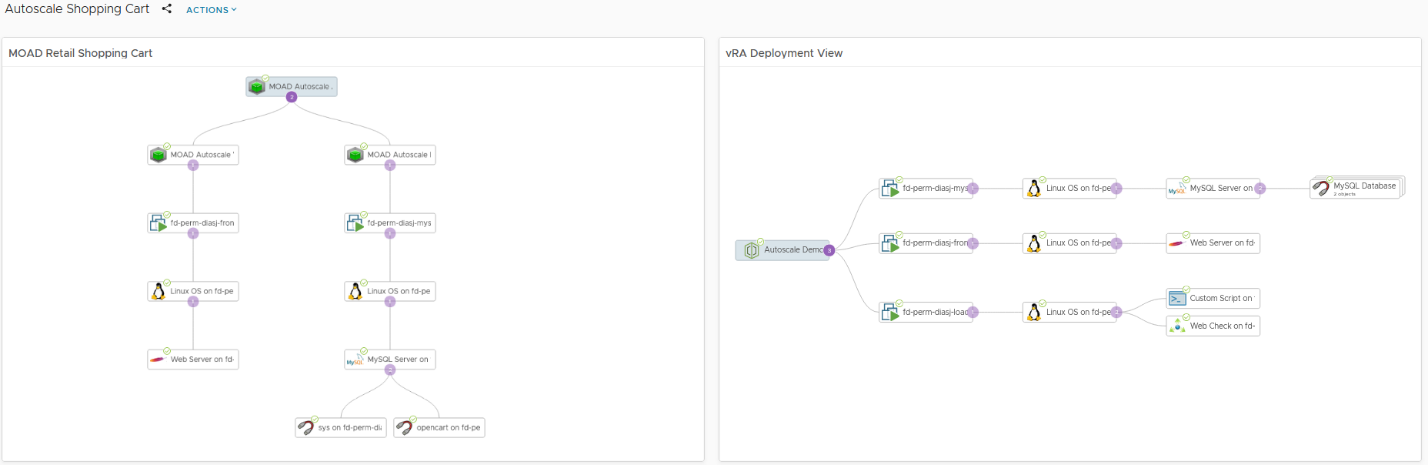The width and height of the screenshot is (1428, 465).
Task: Select the MySQL Database stacked objects icon
Action: point(1322,187)
